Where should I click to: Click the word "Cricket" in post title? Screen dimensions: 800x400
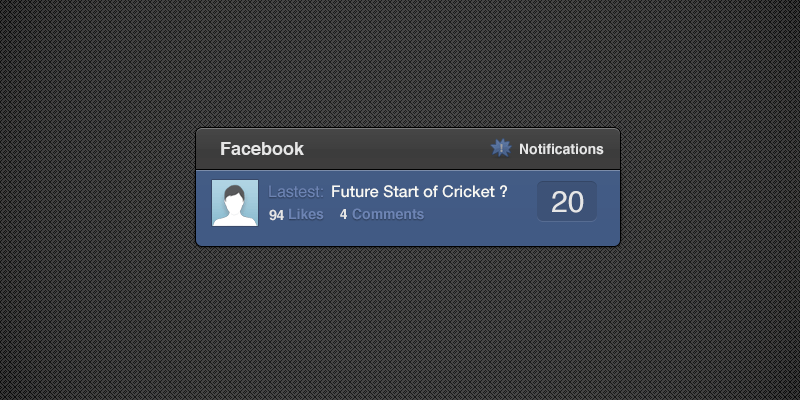[467, 192]
